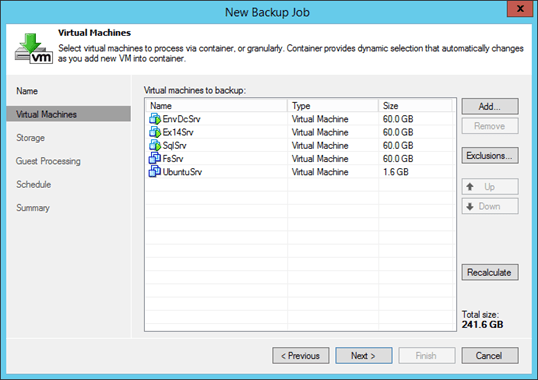Click the EnvDcSrv virtual machine icon
The height and width of the screenshot is (380, 538).
155,119
